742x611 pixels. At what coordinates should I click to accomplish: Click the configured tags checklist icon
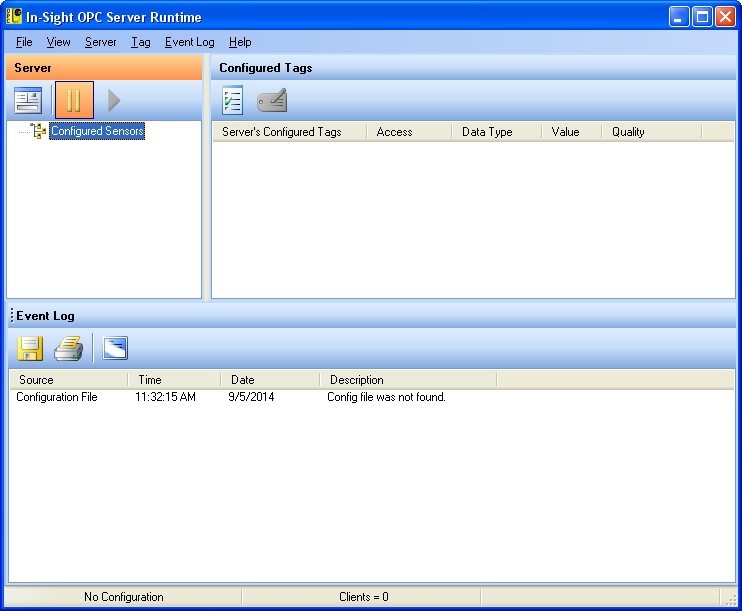[232, 100]
